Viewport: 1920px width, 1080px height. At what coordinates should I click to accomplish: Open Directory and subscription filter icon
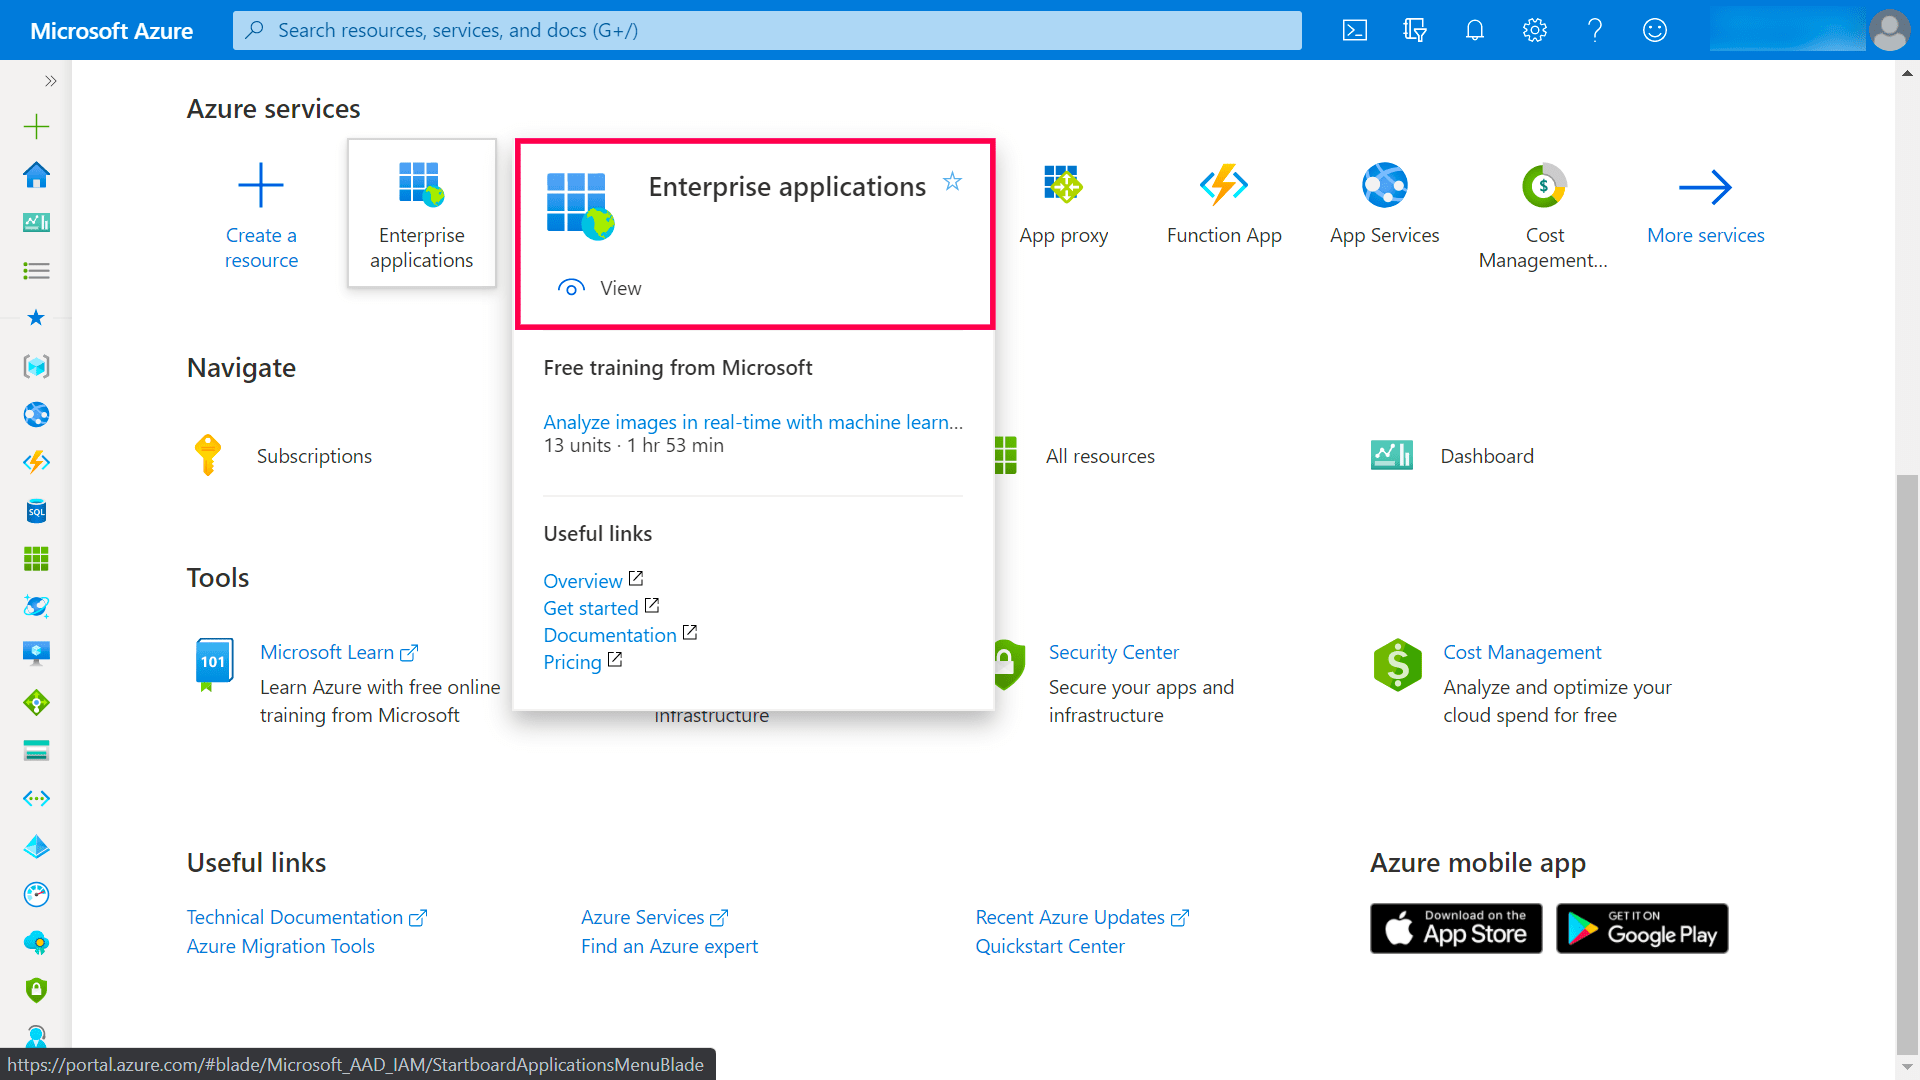tap(1415, 30)
